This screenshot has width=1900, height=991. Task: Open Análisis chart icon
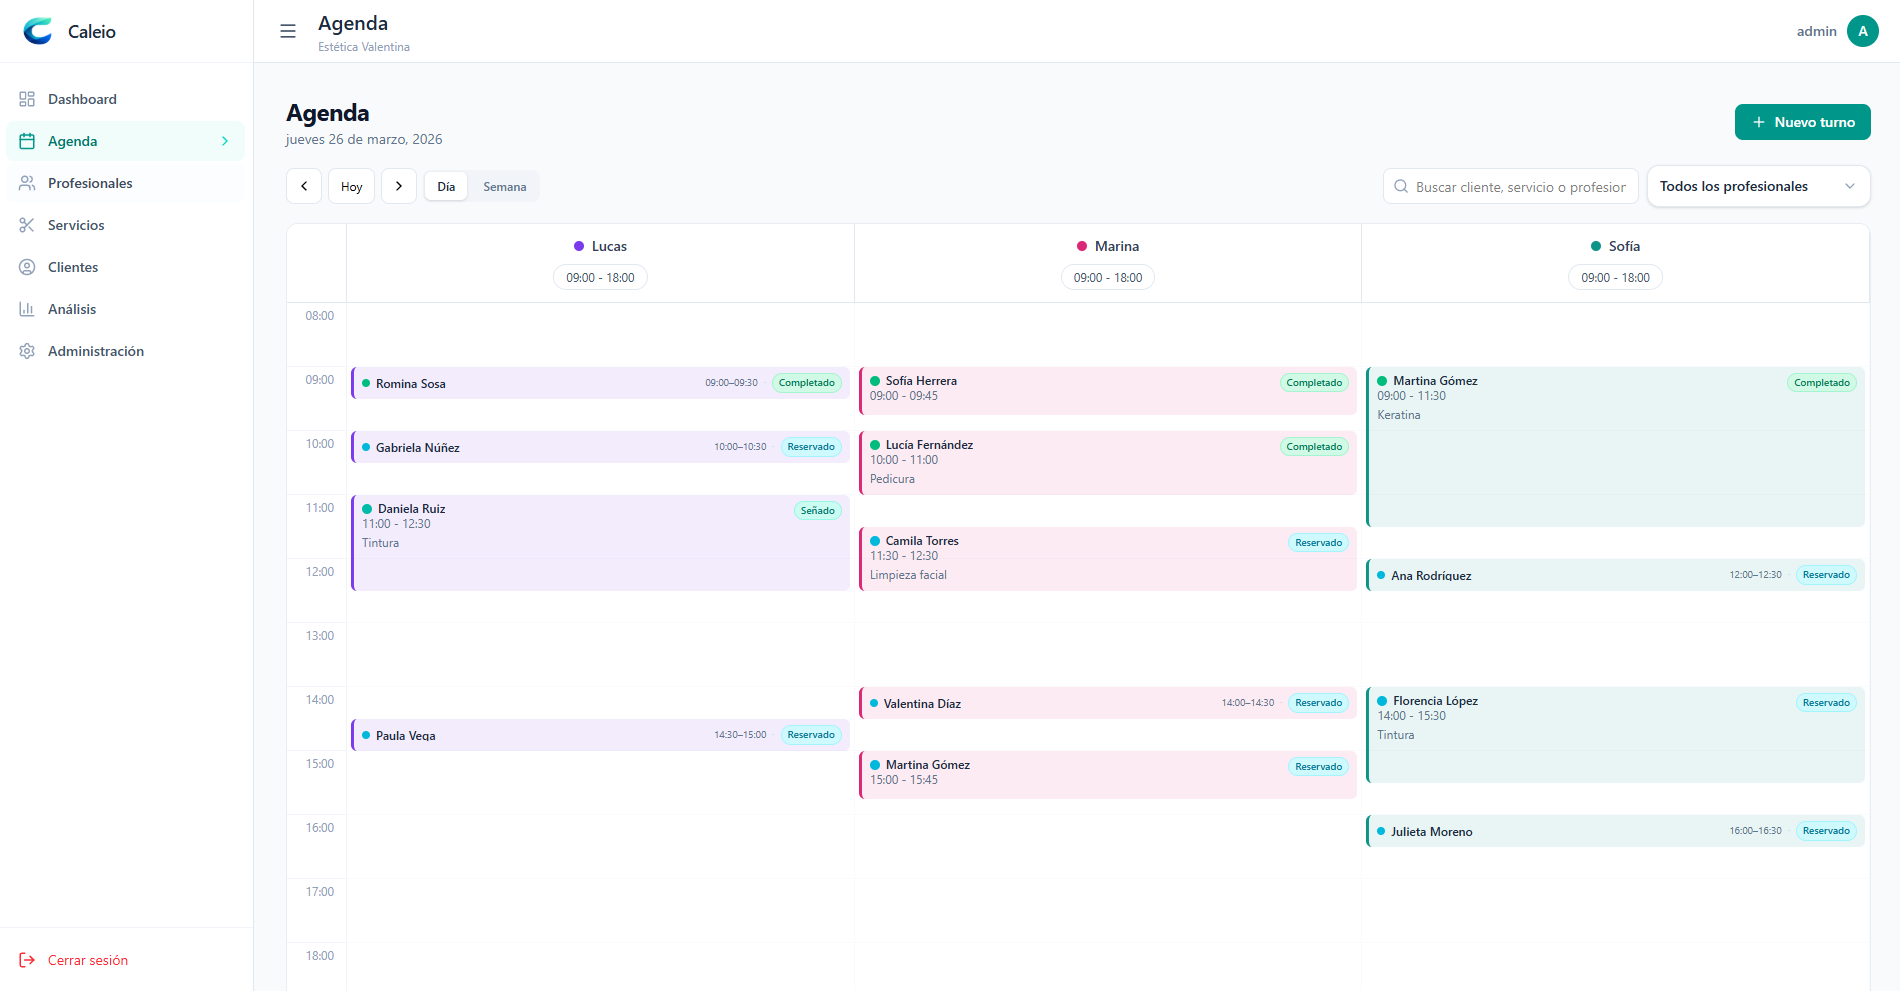[x=27, y=309]
